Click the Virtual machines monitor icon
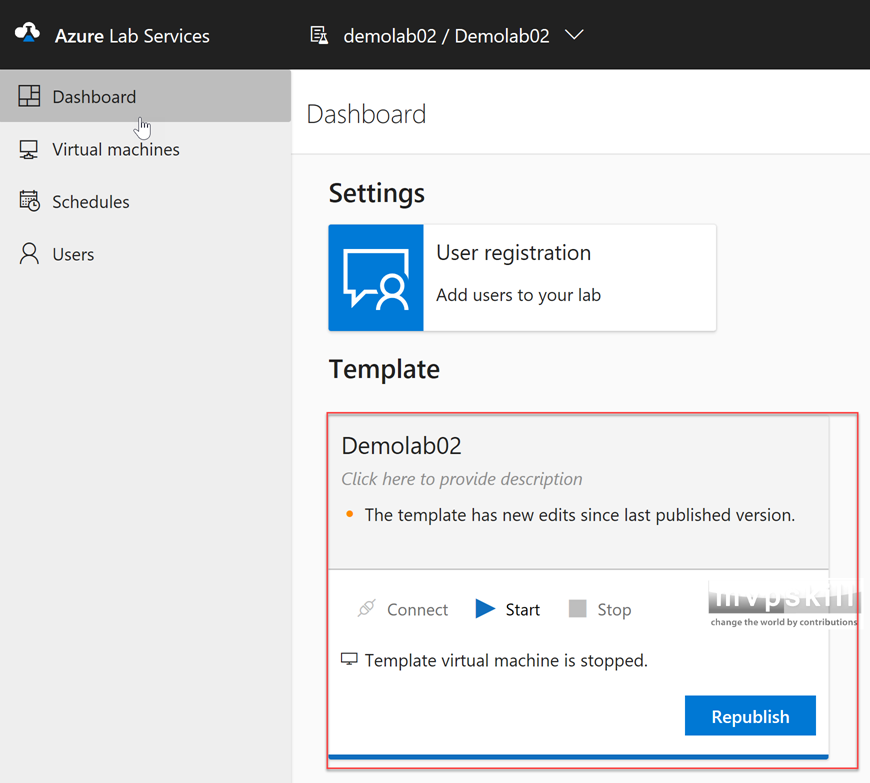Screen dimensions: 870x783 pyautogui.click(x=29, y=149)
